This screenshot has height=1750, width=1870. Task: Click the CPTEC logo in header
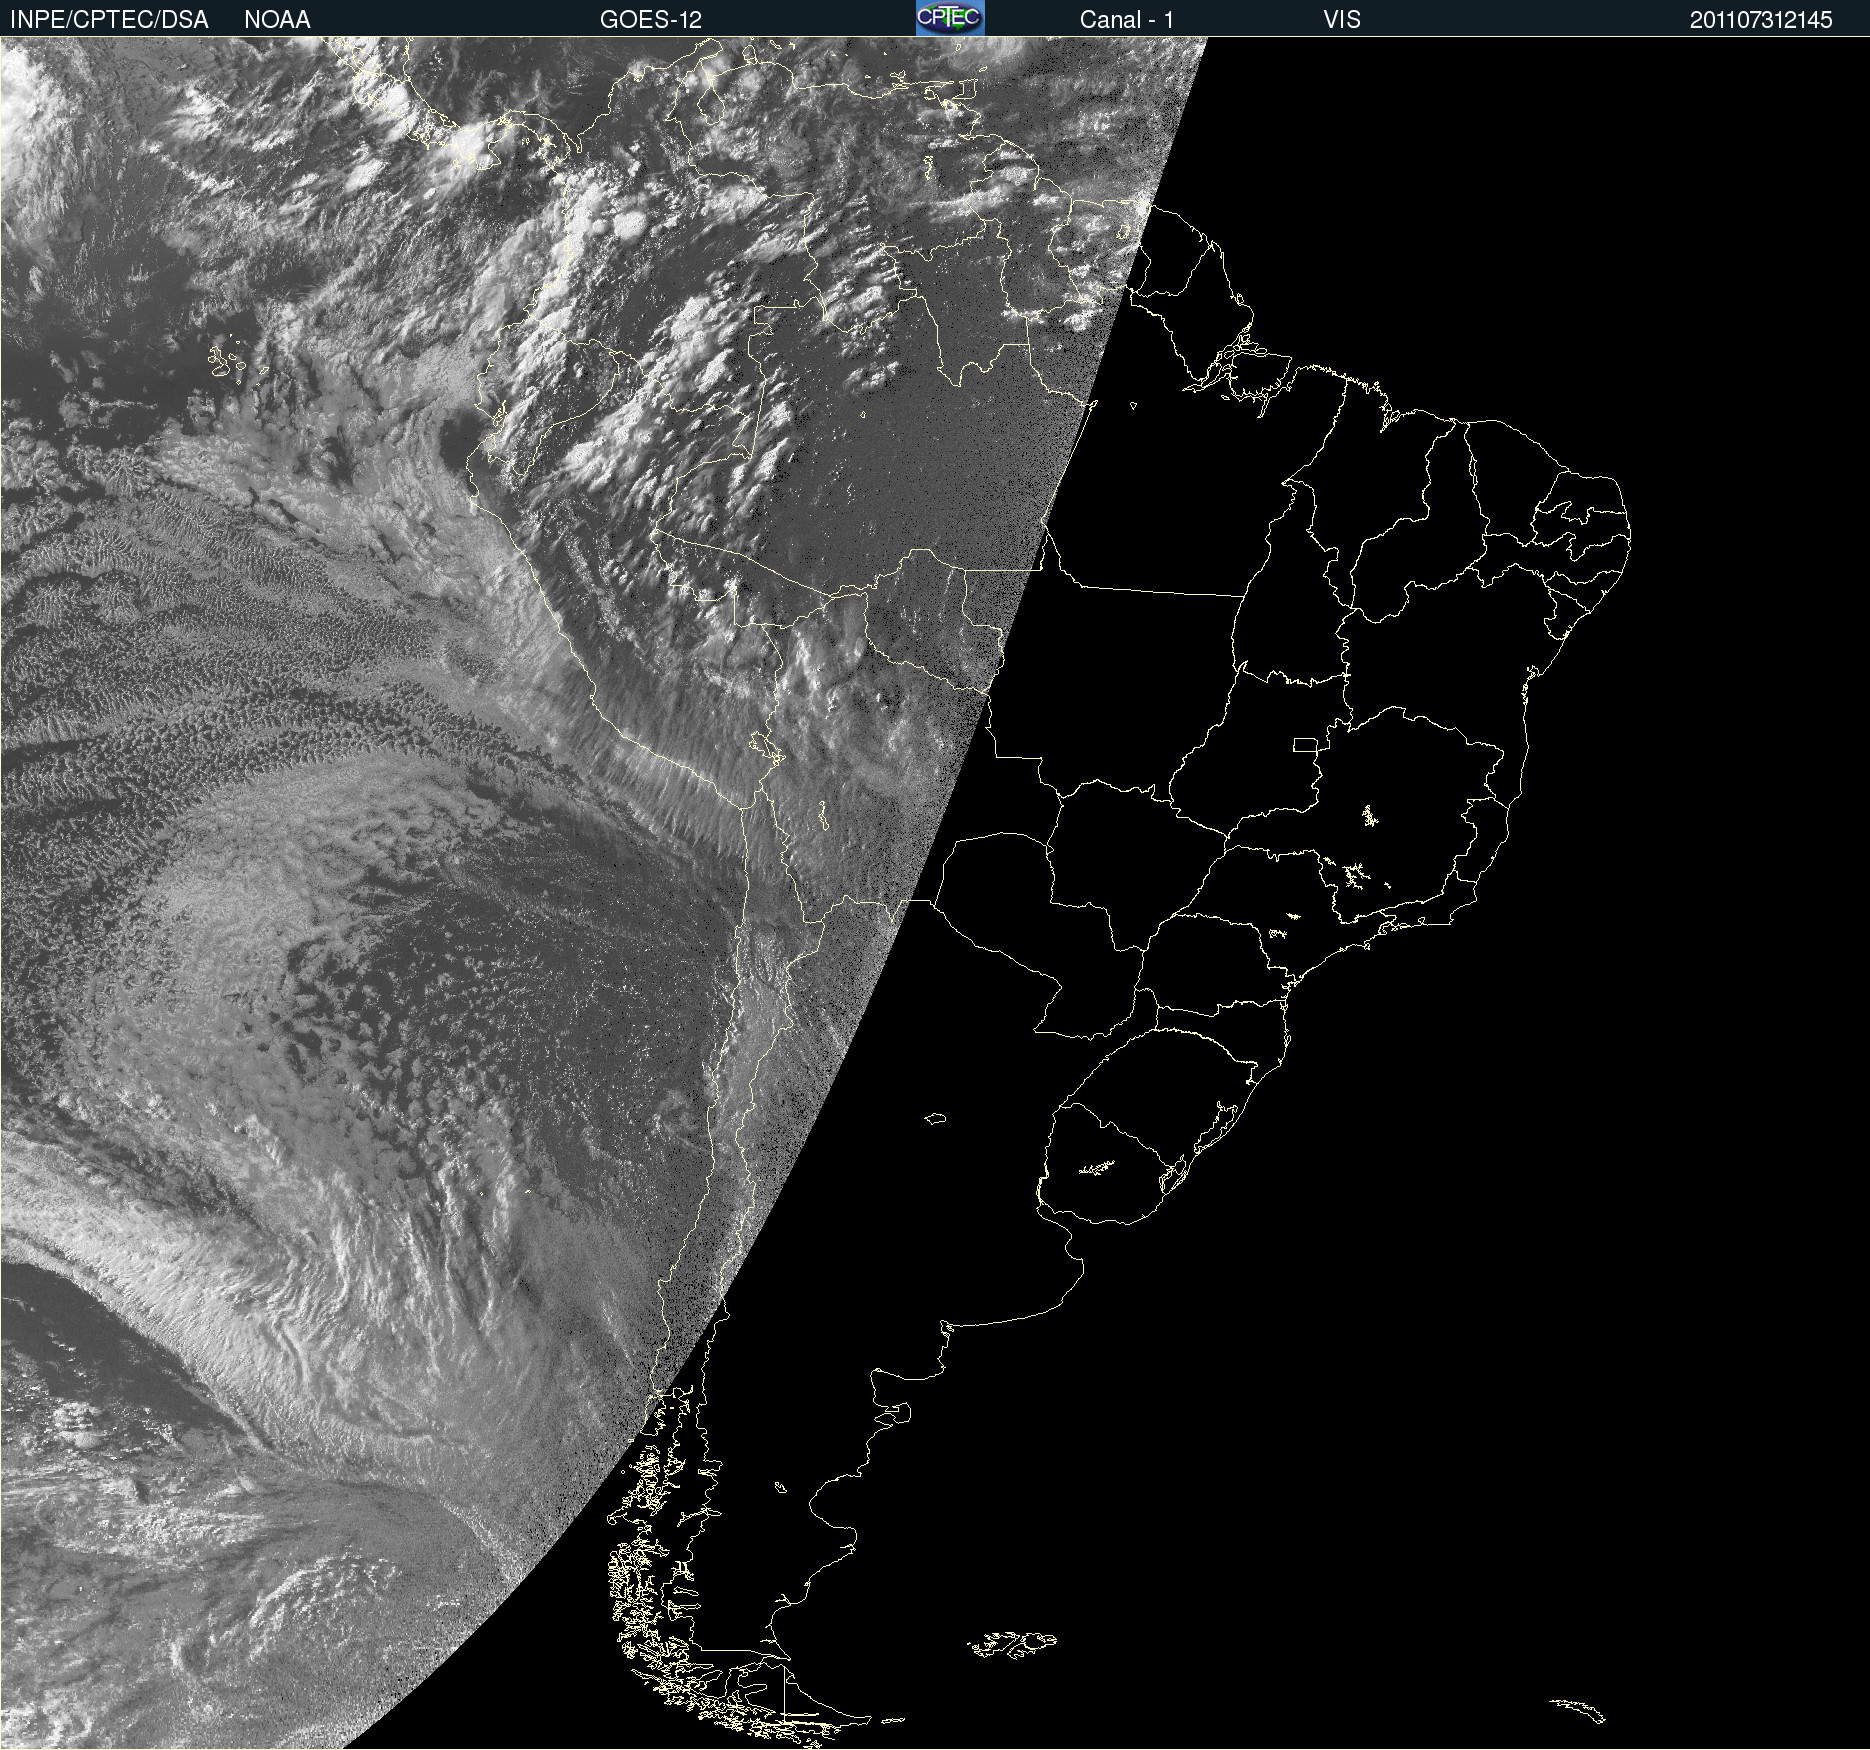(950, 18)
